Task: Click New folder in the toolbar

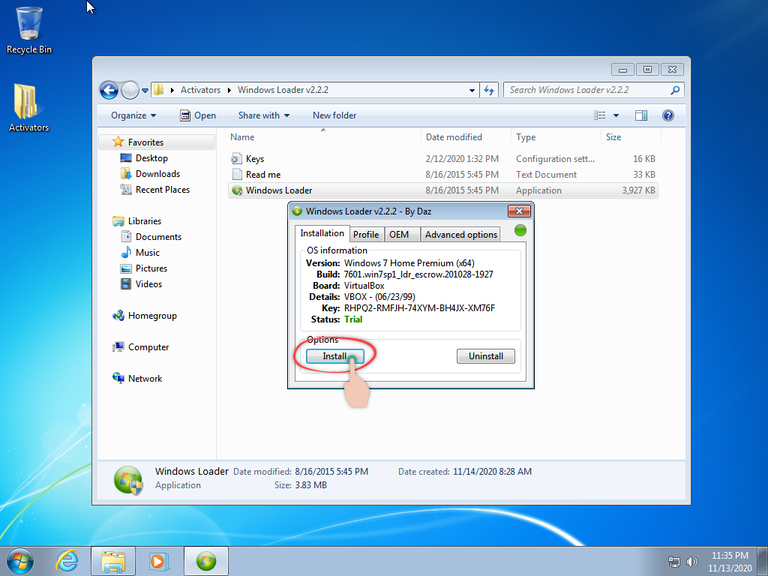Action: (x=335, y=116)
